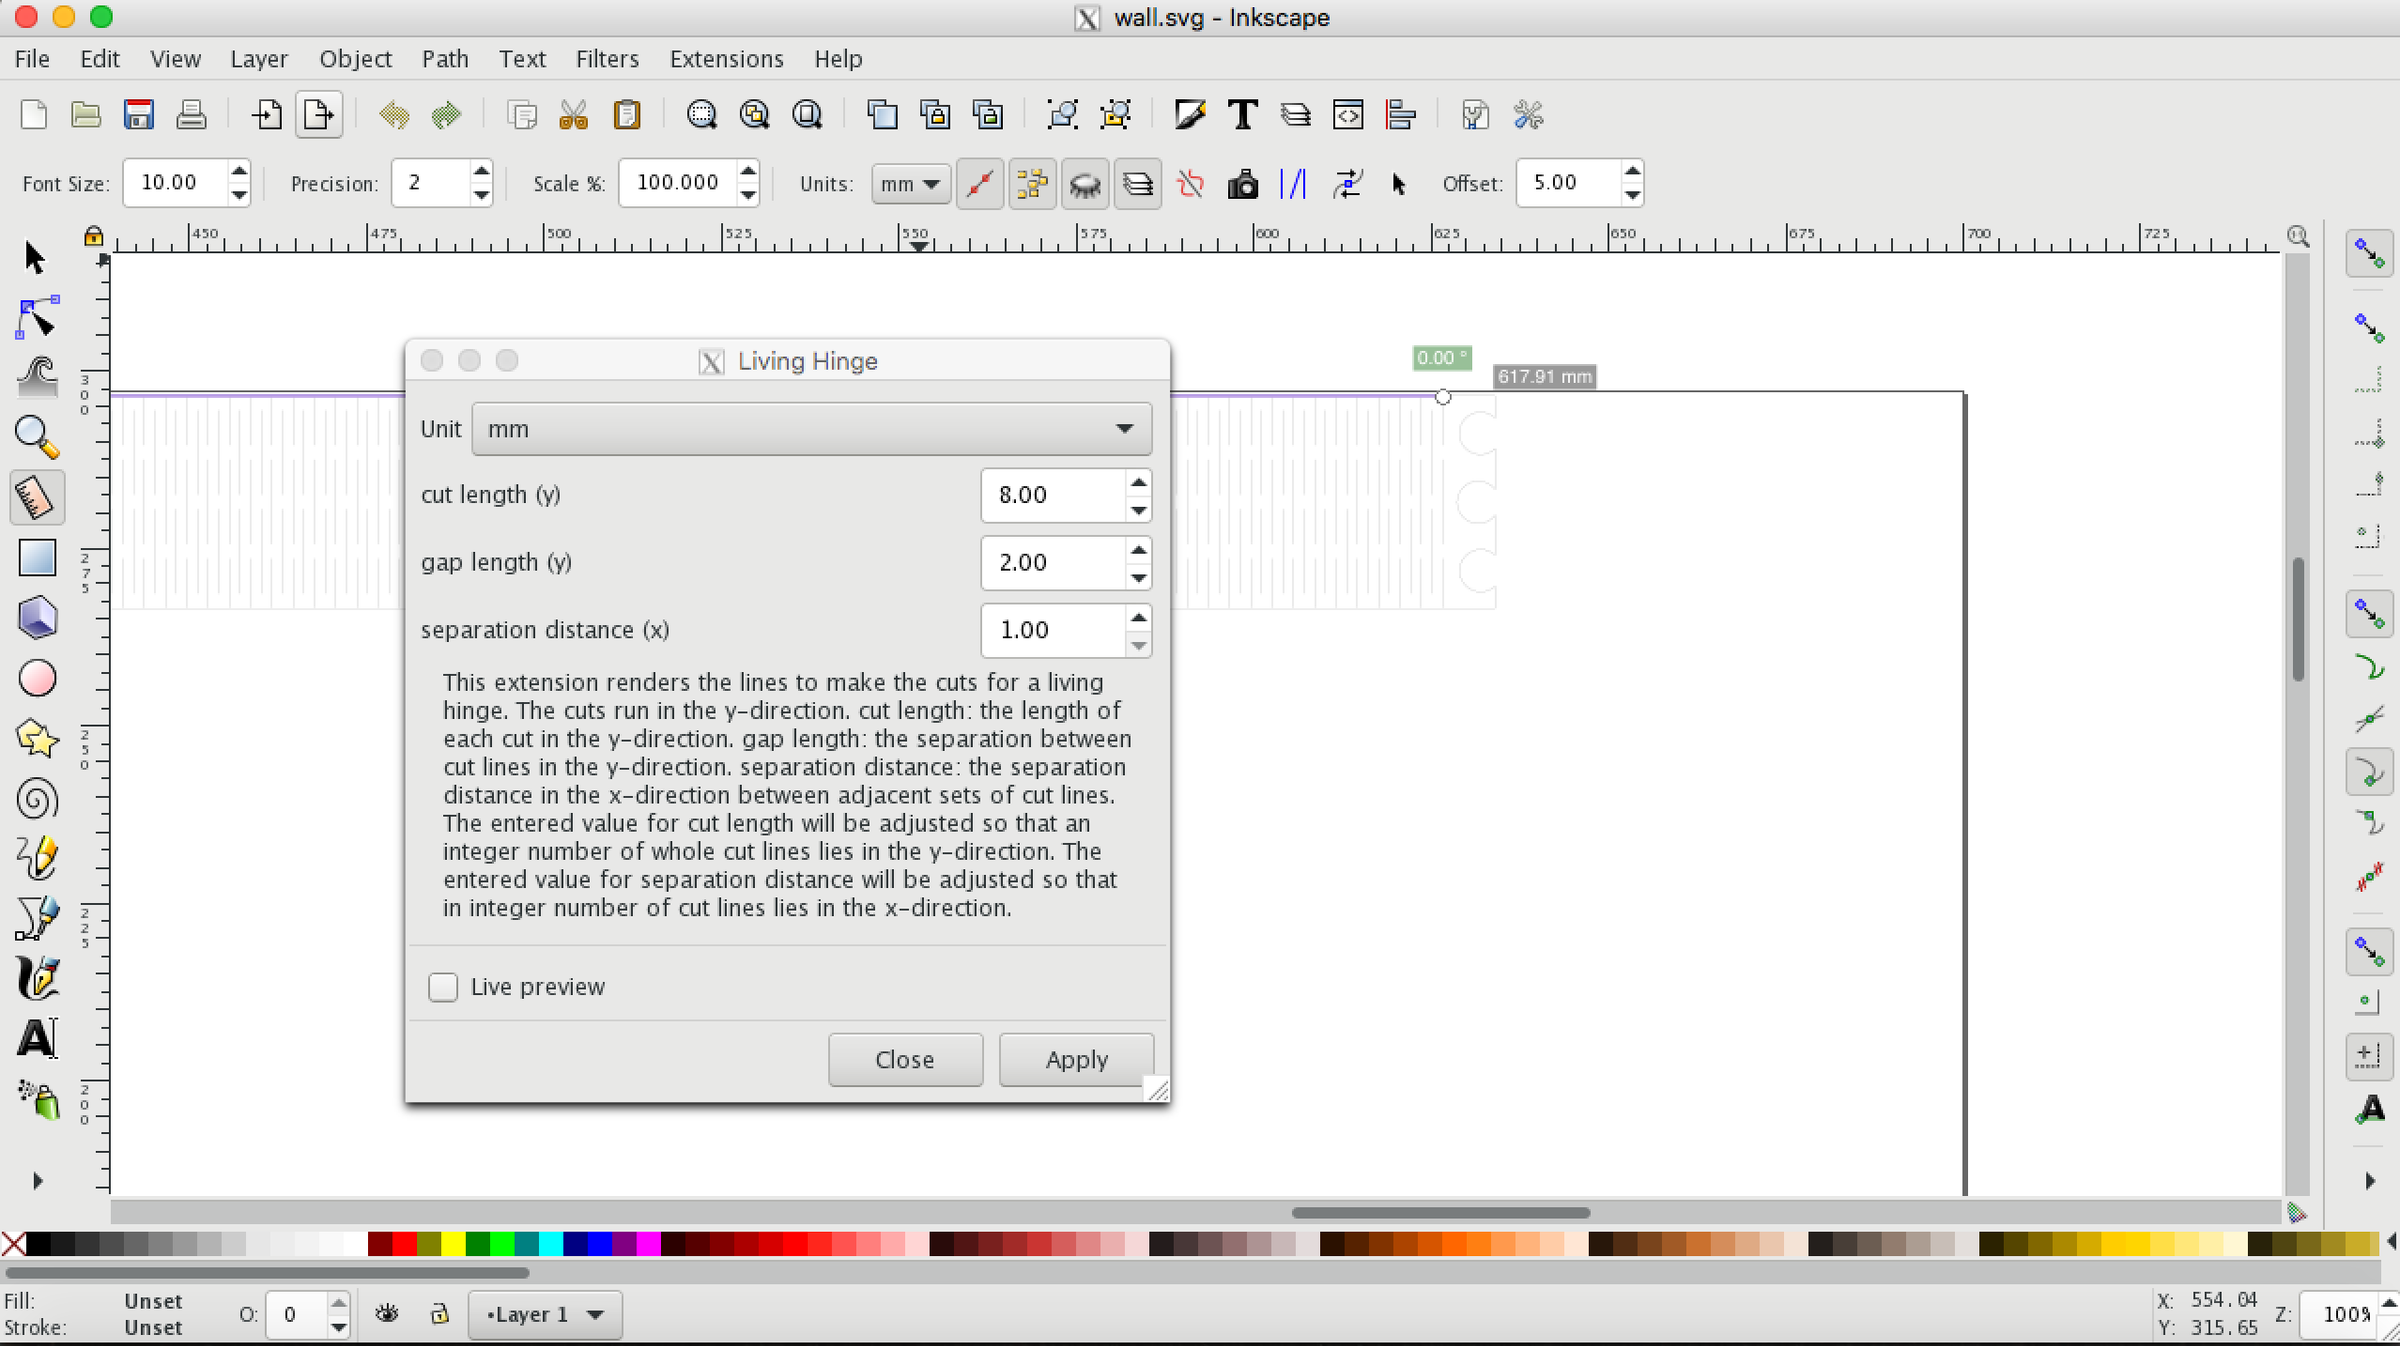The height and width of the screenshot is (1346, 2400).
Task: Select the pencil freehand tool
Action: 37,858
